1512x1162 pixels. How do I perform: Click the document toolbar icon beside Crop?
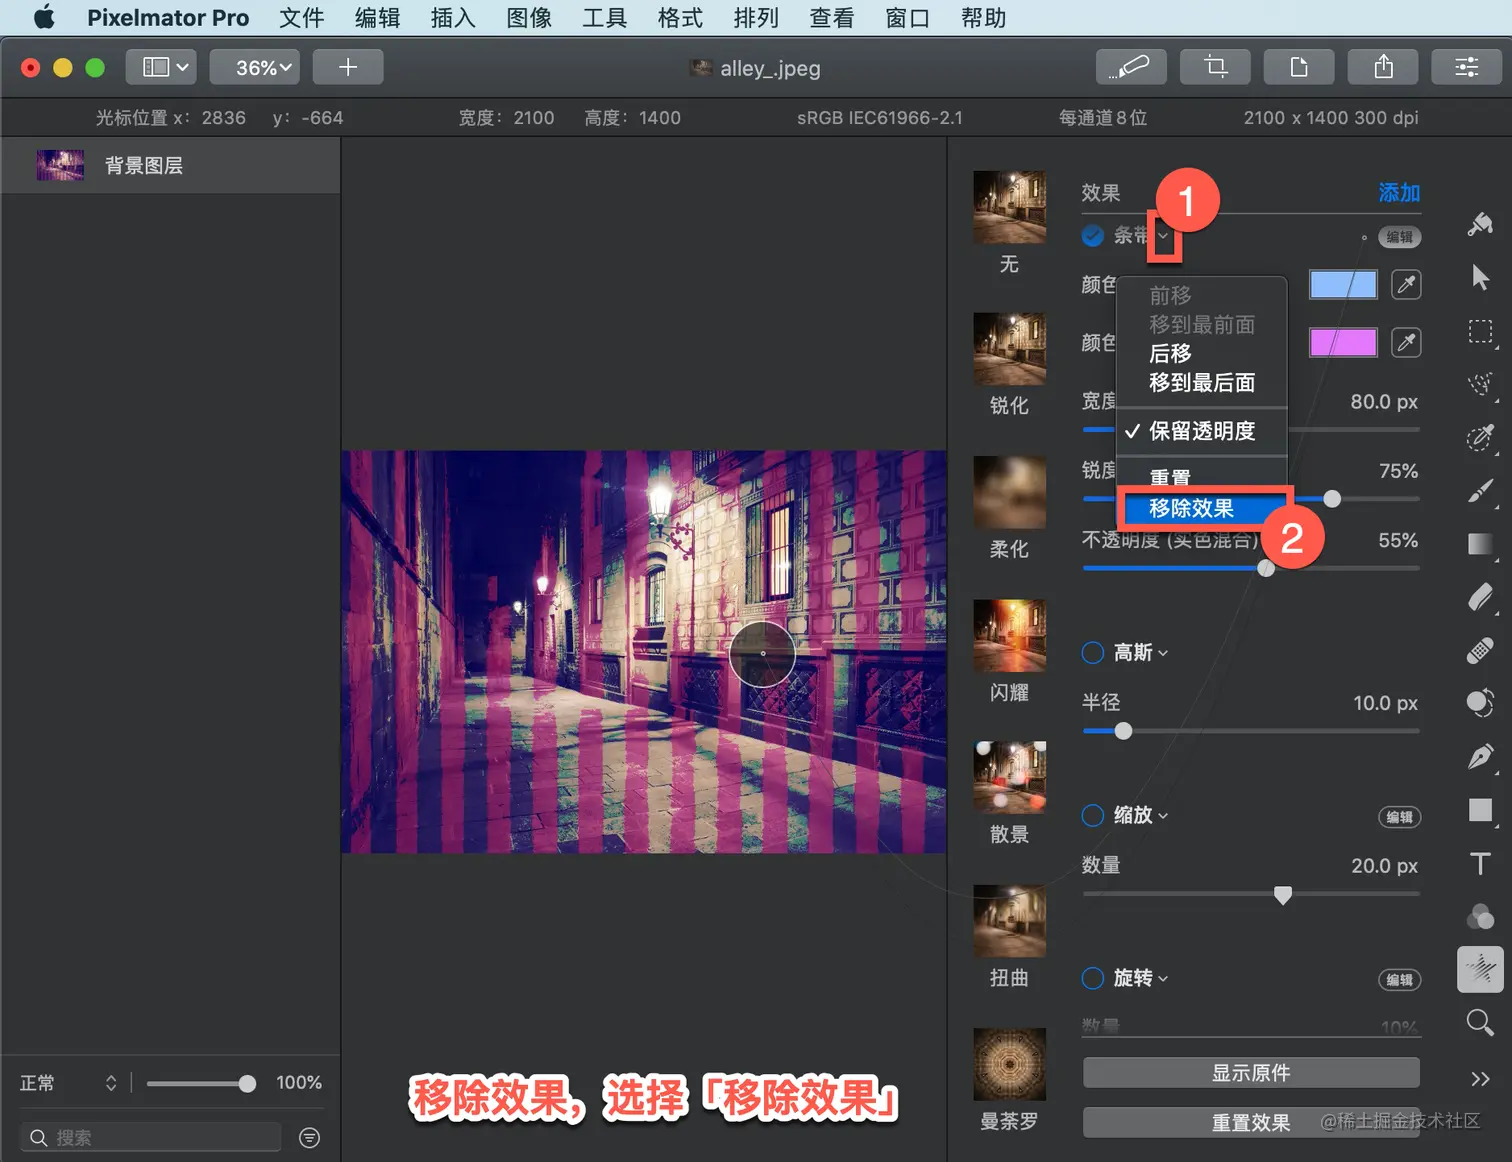[1299, 67]
